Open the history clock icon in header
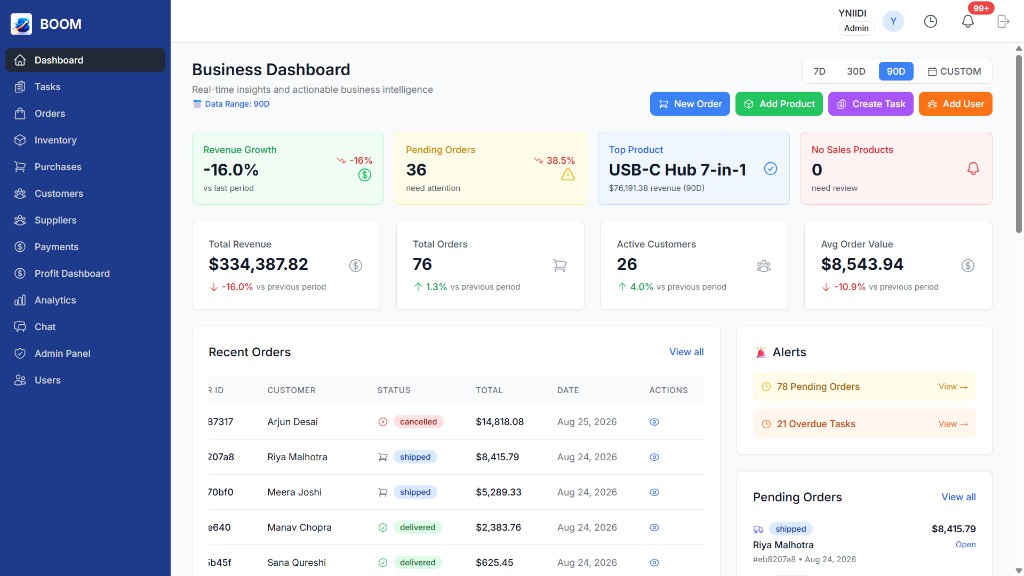 click(931, 22)
